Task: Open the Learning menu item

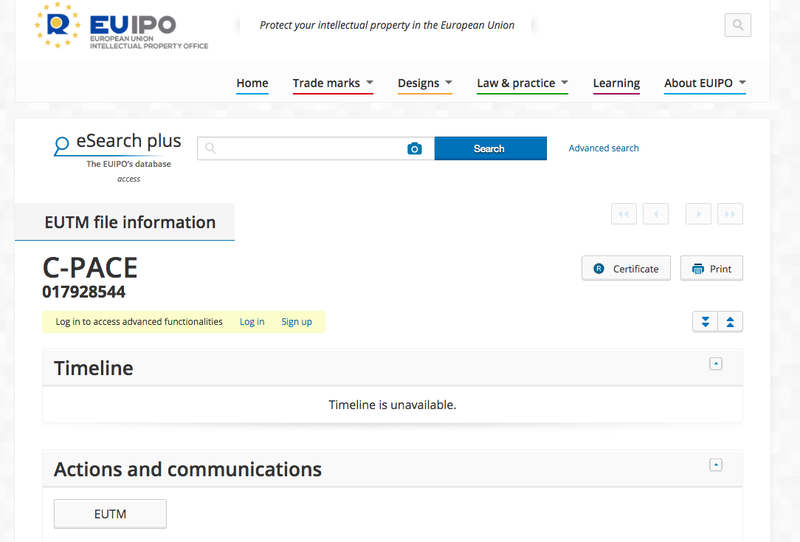Action: point(616,83)
